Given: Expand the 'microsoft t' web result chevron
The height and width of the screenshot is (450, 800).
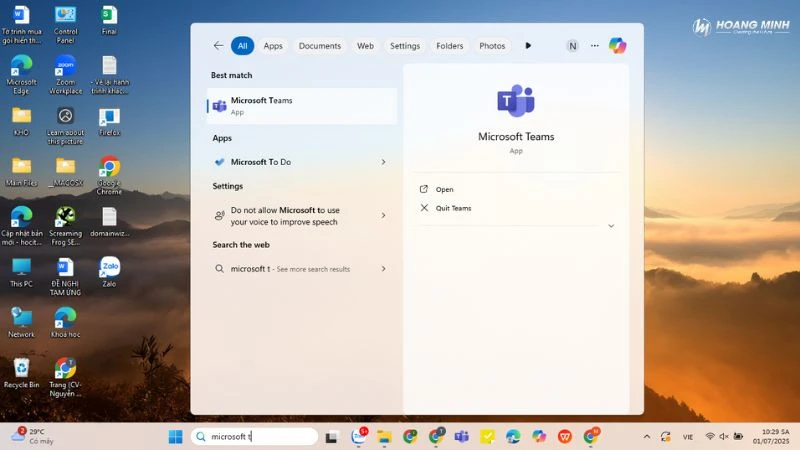Looking at the screenshot, I should coord(383,268).
